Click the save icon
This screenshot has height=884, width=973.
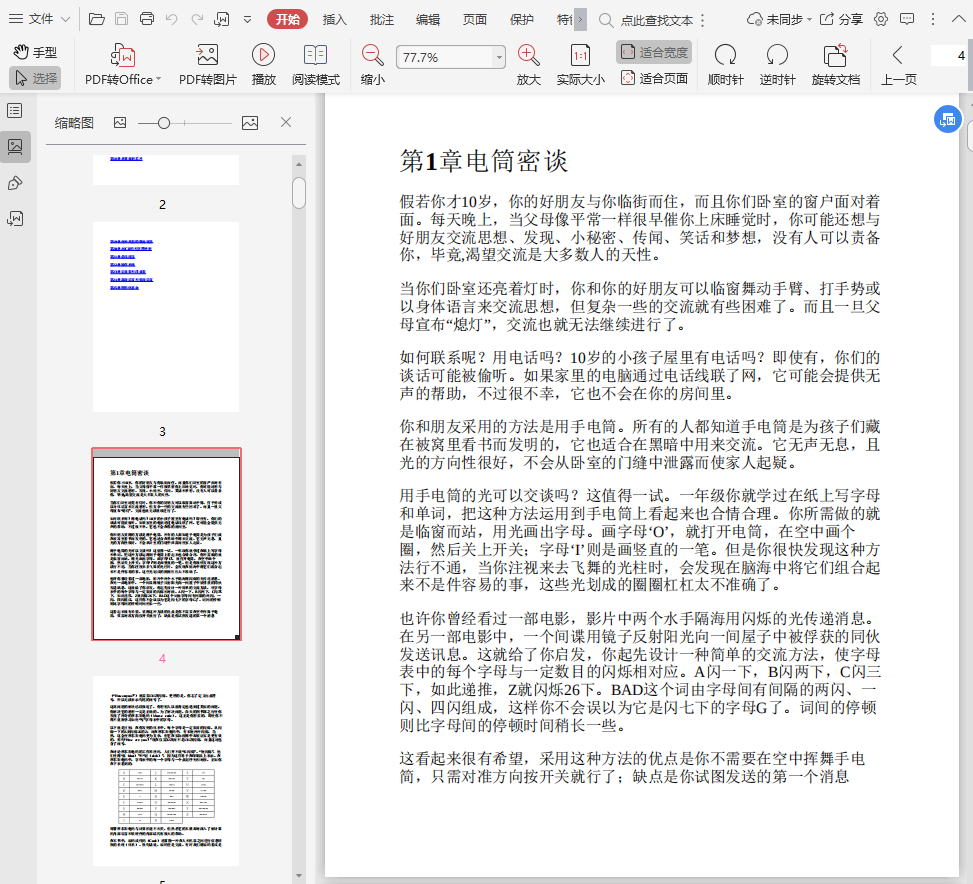coord(122,19)
